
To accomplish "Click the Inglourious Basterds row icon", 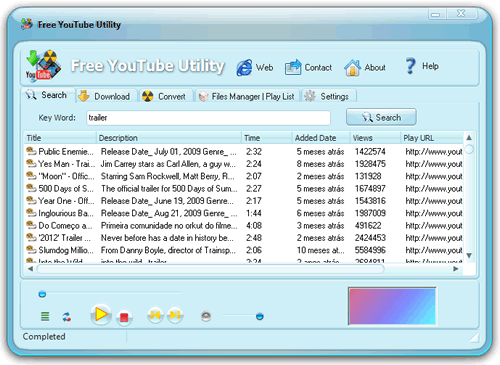I will 31,213.
